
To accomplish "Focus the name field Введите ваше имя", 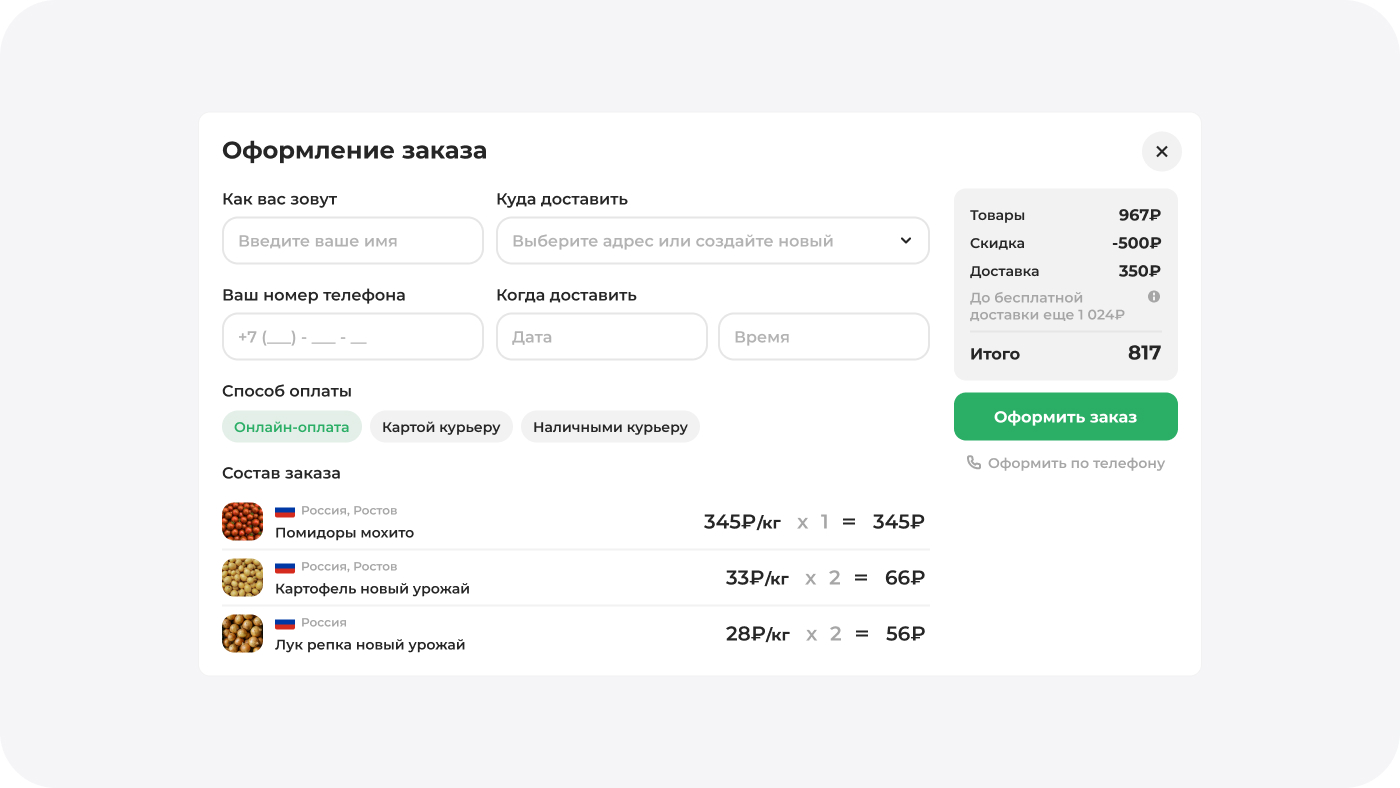I will 352,241.
